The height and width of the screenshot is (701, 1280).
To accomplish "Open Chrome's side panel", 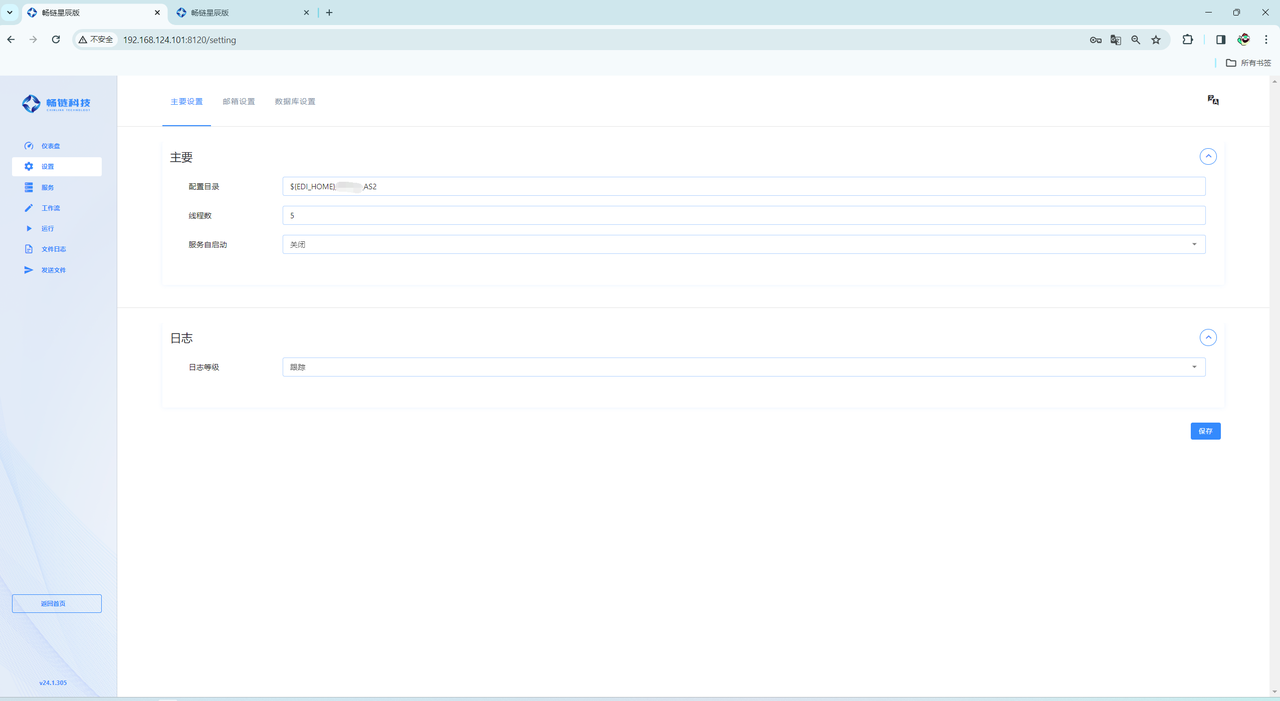I will 1220,40.
